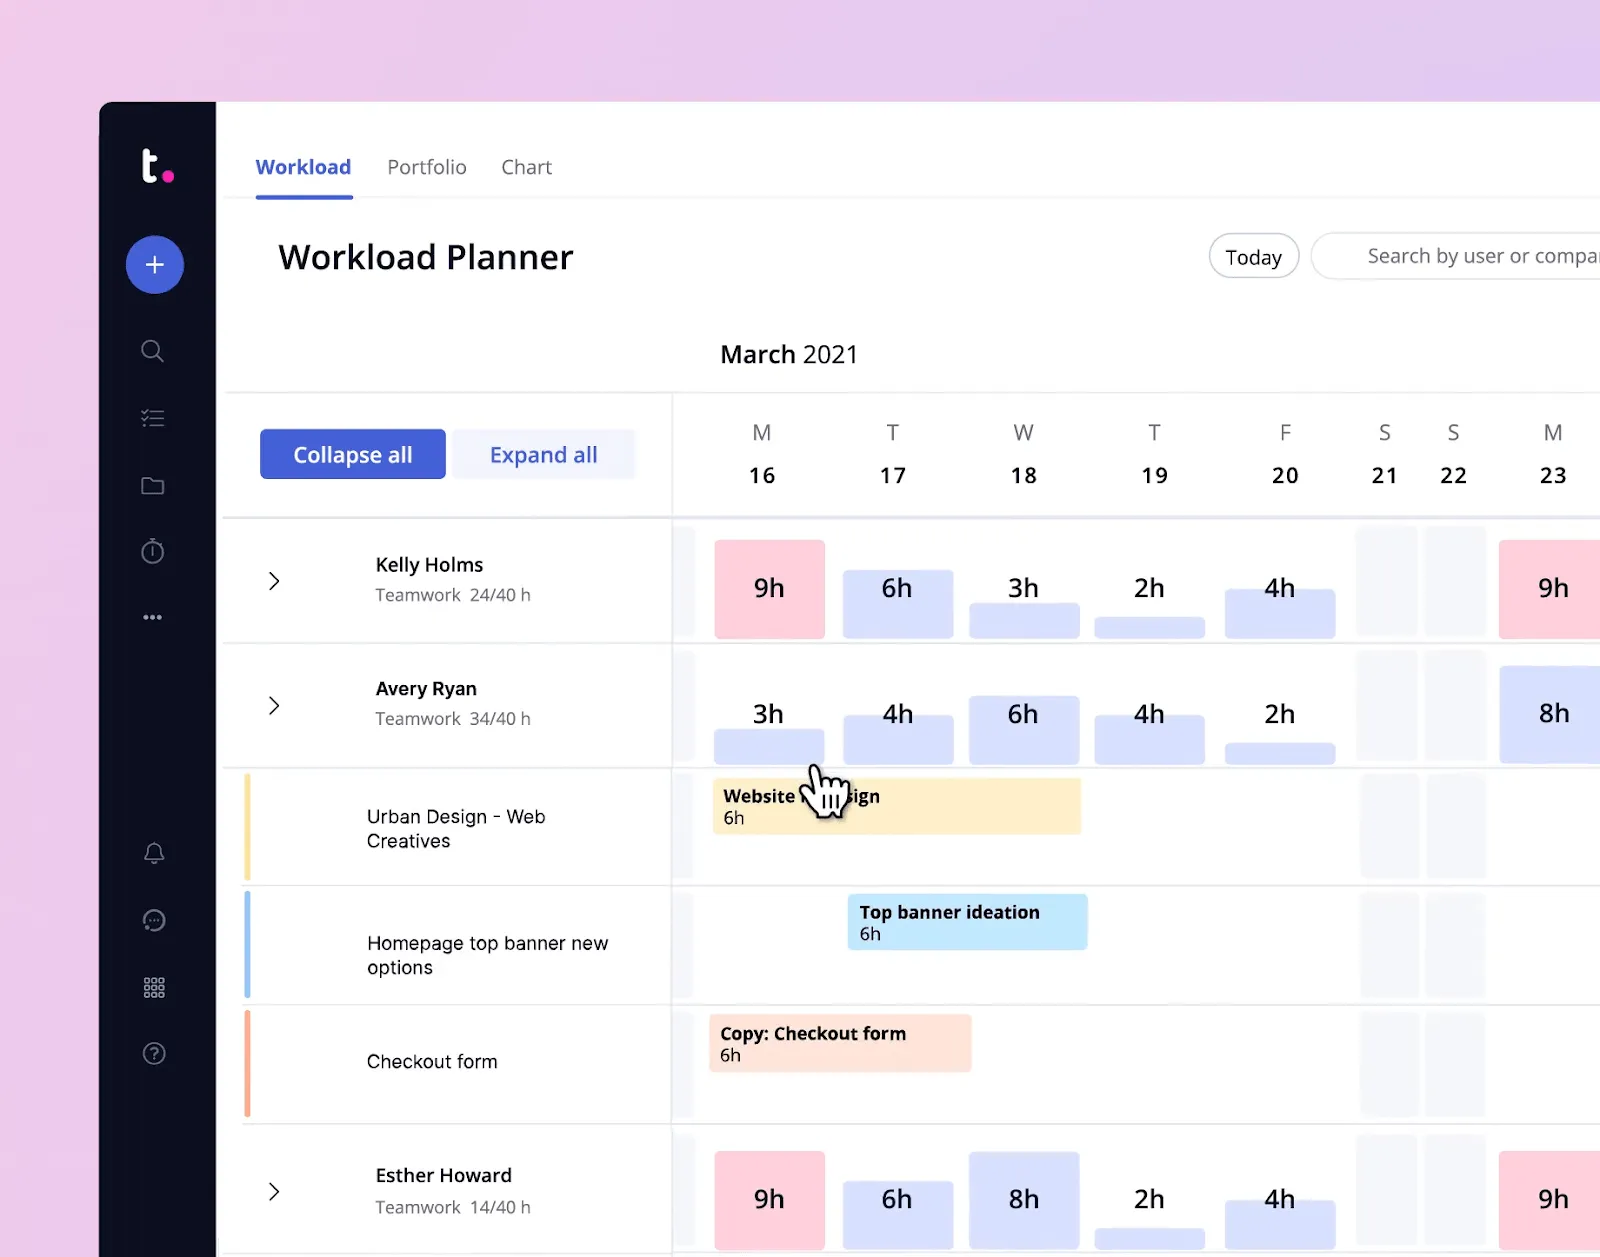Select the Top banner ideation task bar

coord(967,922)
